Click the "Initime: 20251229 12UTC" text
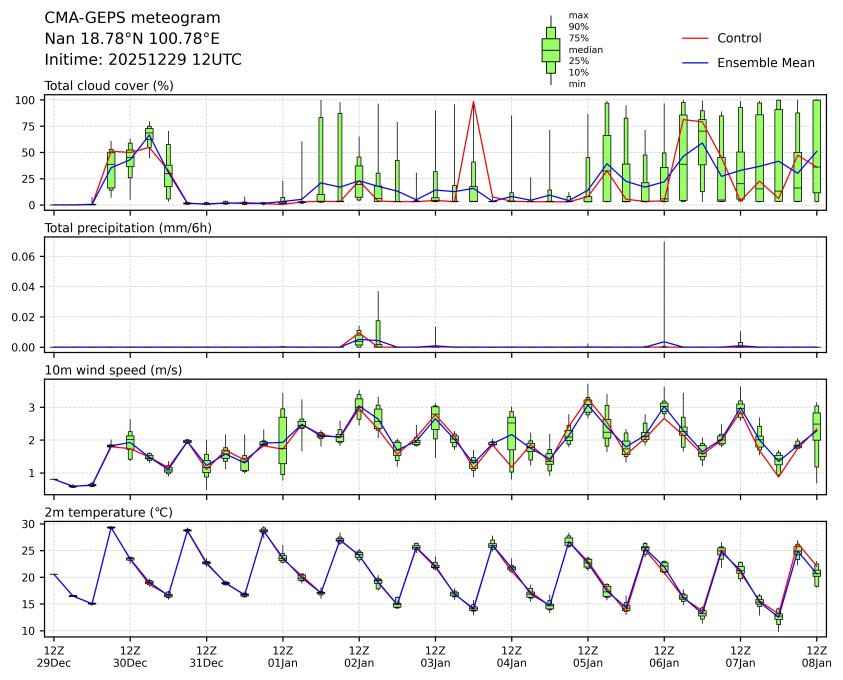Image resolution: width=843 pixels, height=680 pixels. (143, 60)
